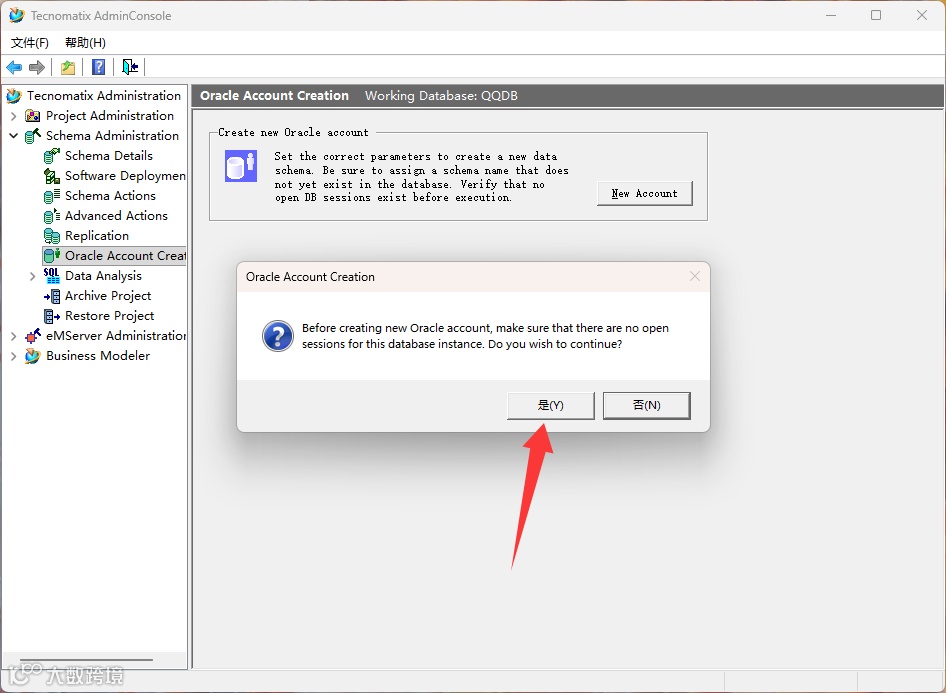Click the Forward arrow in the toolbar
Screen dimensions: 946x693
click(x=37, y=67)
